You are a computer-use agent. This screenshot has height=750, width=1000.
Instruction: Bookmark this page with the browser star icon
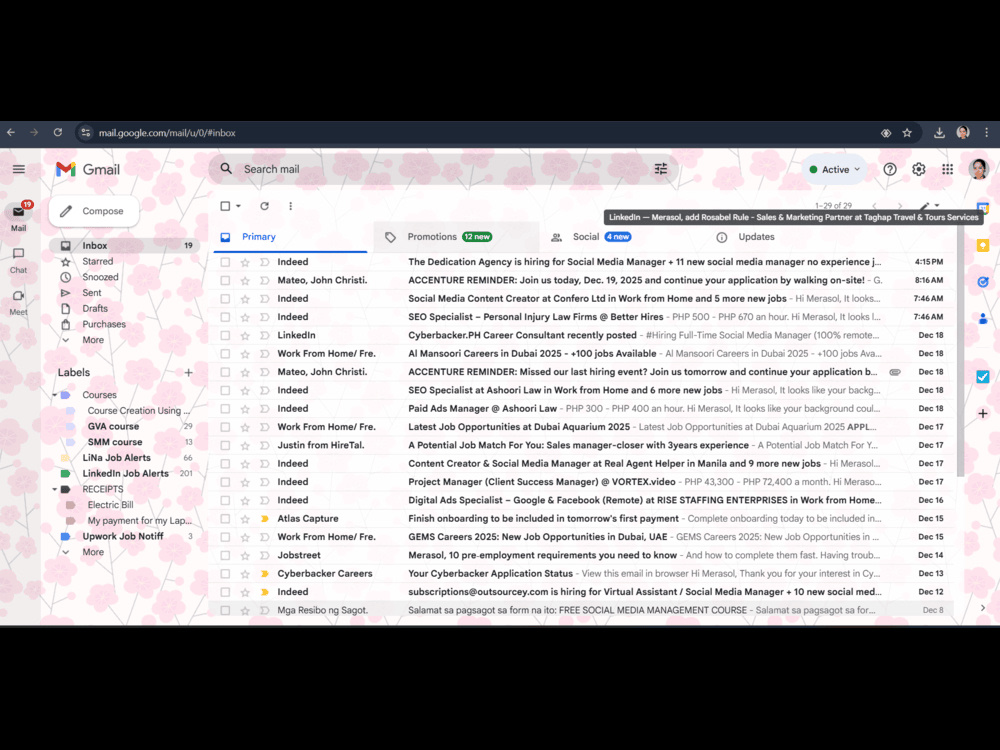[907, 133]
